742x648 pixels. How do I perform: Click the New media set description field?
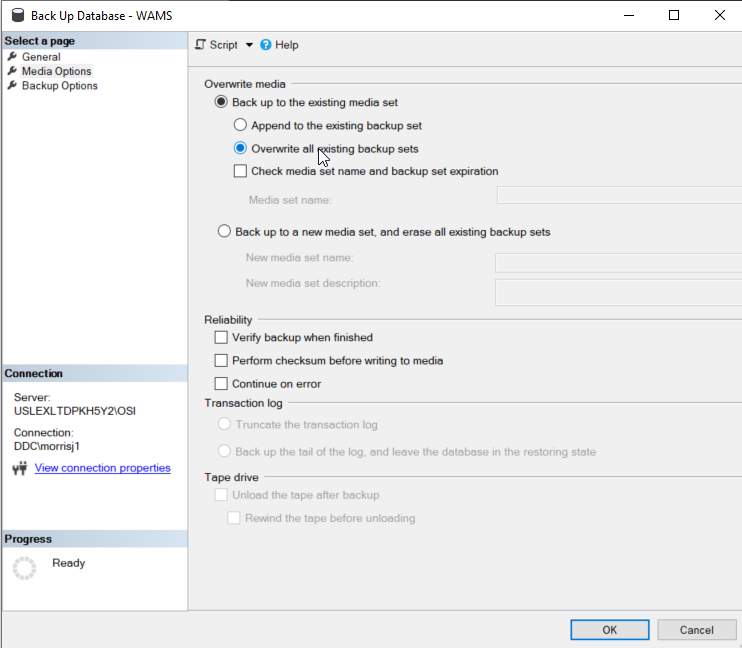pos(618,292)
